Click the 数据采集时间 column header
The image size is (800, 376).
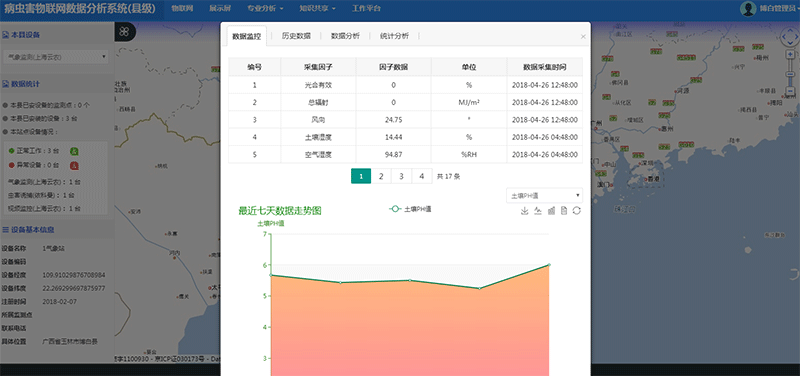coord(545,67)
